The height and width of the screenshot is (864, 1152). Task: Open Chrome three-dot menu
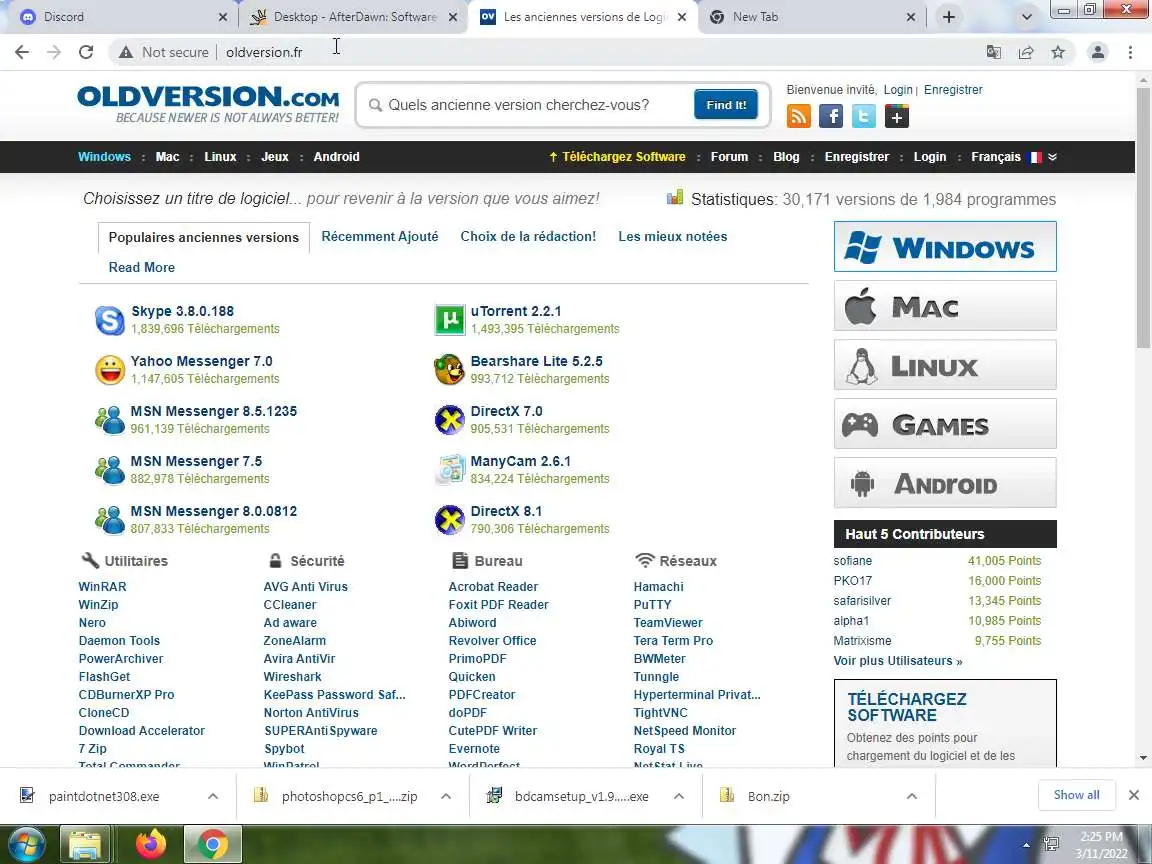point(1130,52)
